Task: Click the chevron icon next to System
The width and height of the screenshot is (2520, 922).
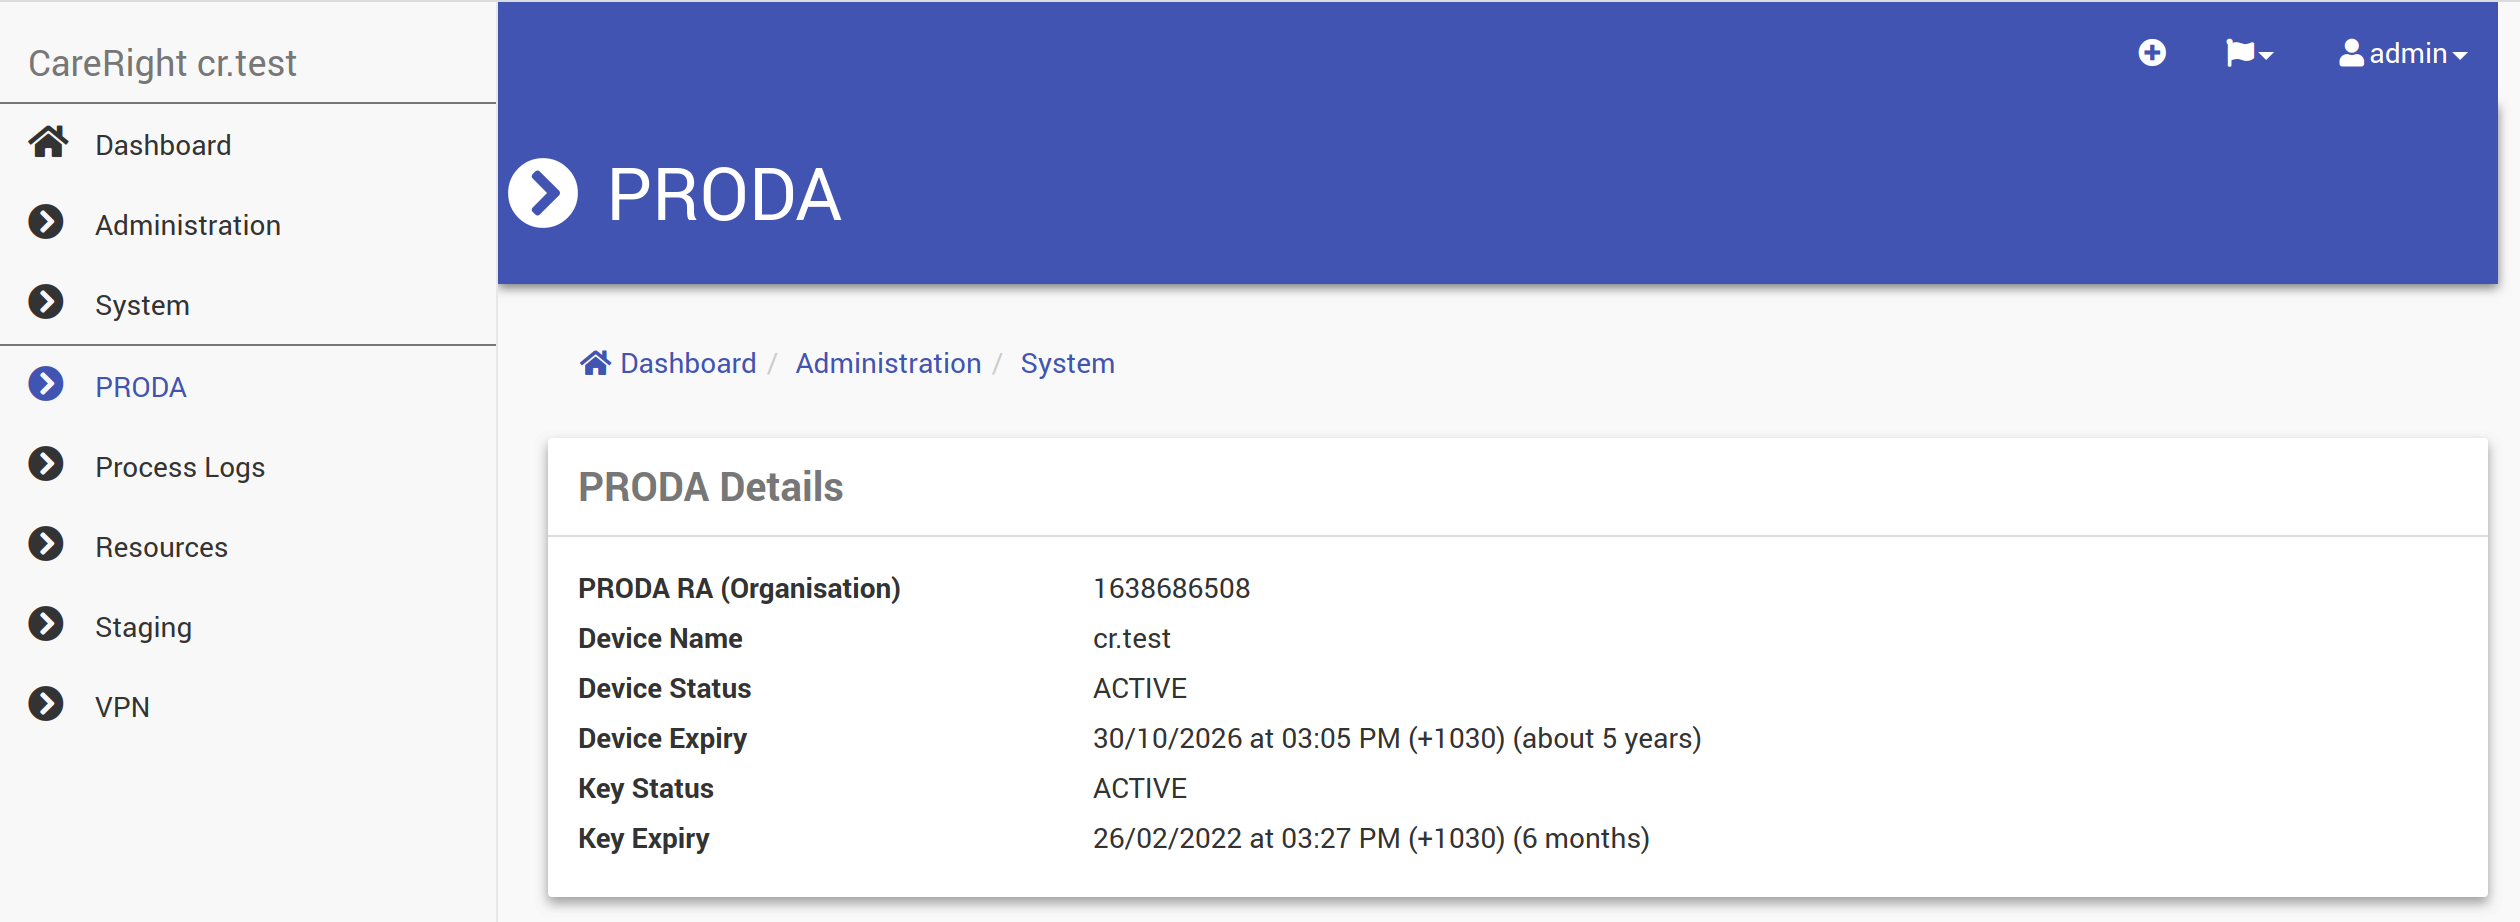Action: coord(46,303)
